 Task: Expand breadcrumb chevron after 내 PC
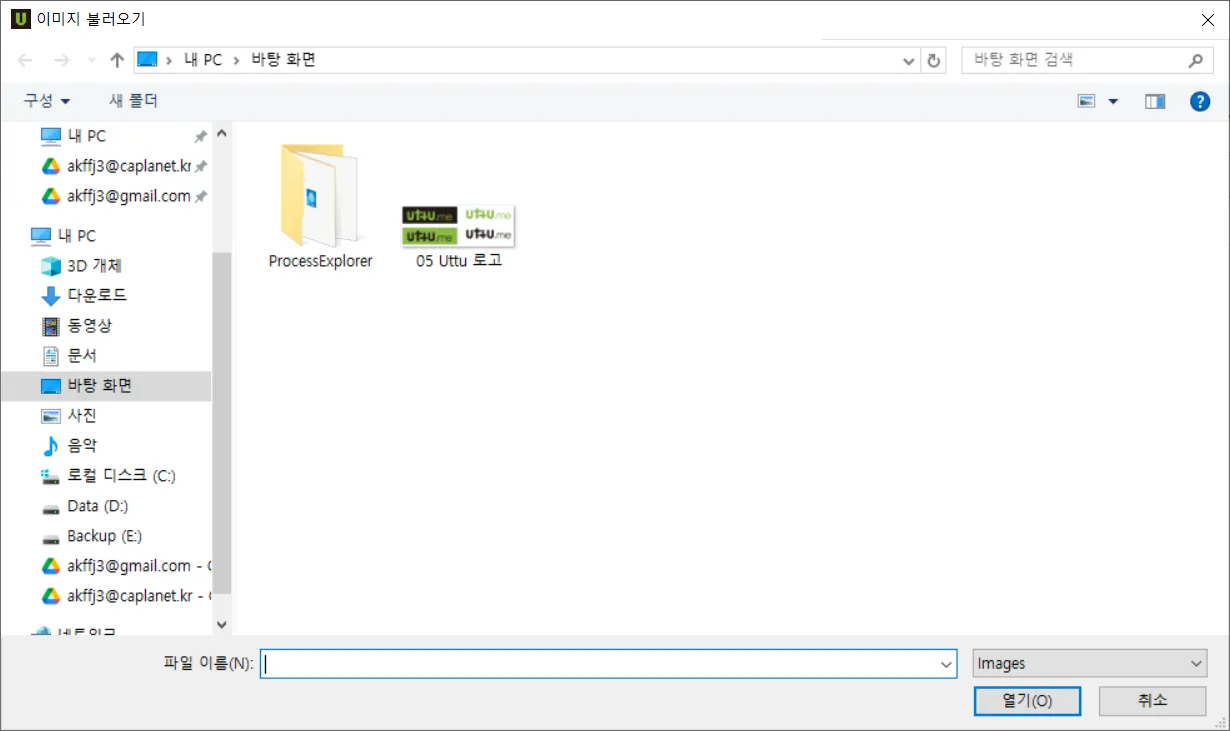click(x=236, y=60)
